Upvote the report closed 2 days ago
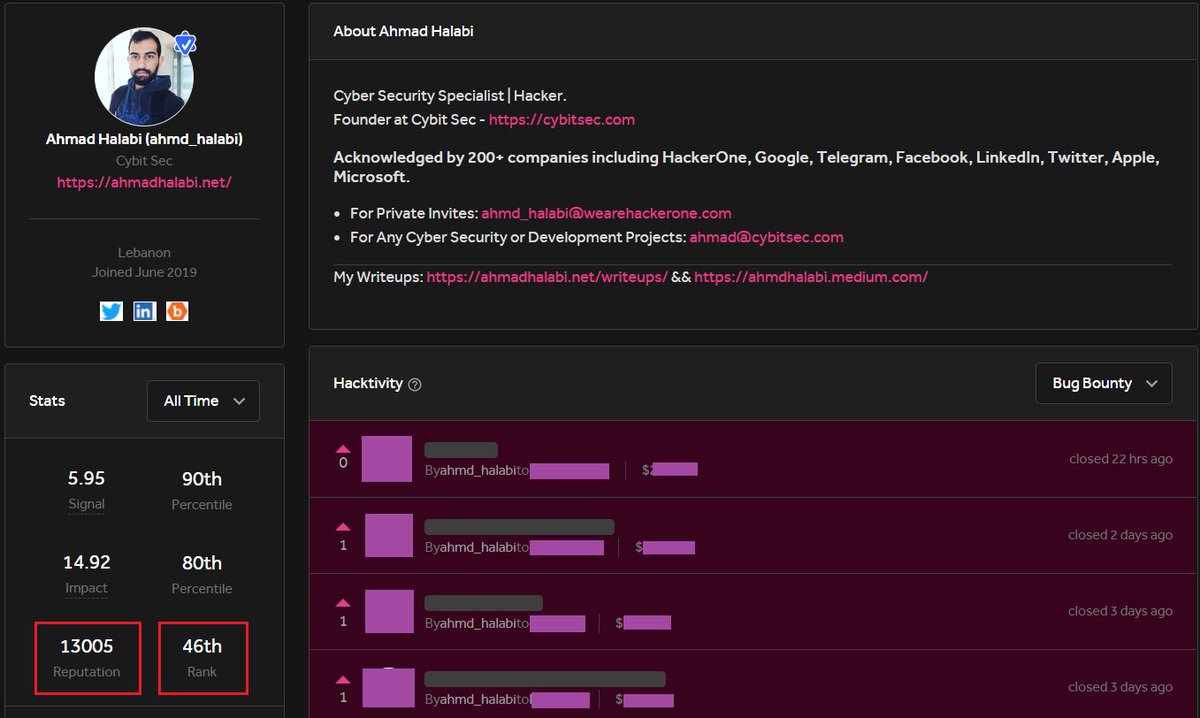The height and width of the screenshot is (718, 1200). [x=343, y=526]
